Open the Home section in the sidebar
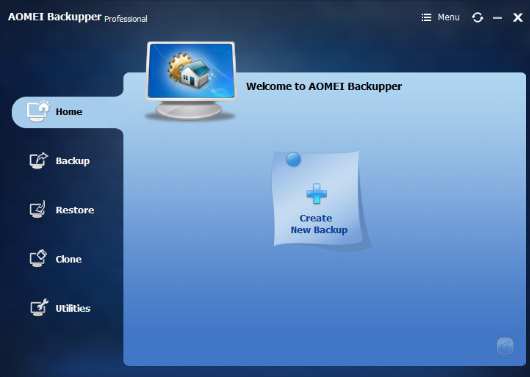530x377 pixels. click(68, 112)
